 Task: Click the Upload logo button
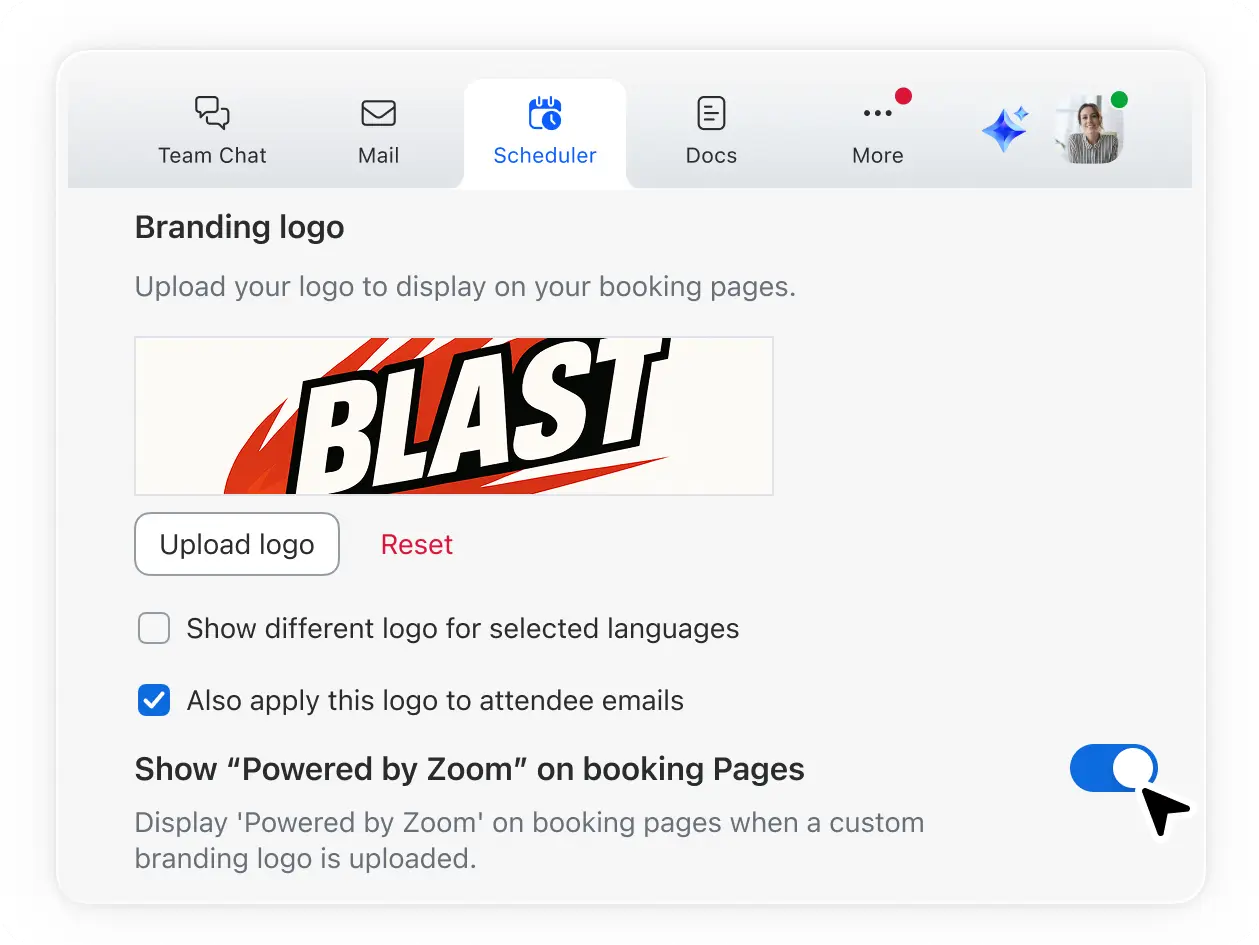click(236, 544)
